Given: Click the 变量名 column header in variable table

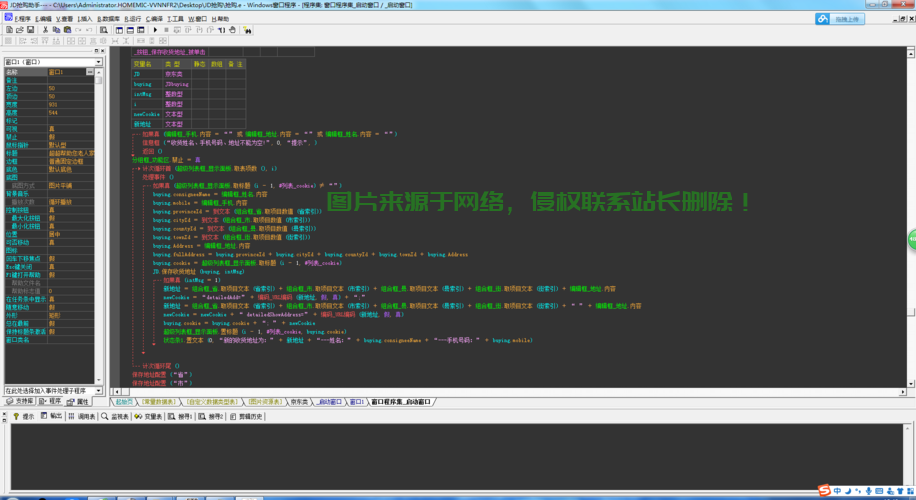Looking at the screenshot, I should click(x=147, y=64).
